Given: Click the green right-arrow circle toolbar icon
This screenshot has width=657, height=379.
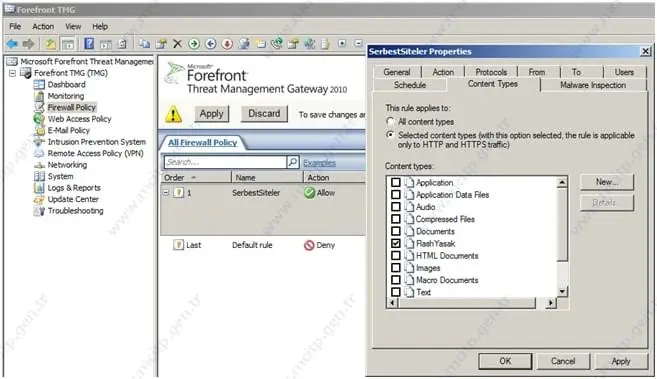Looking at the screenshot, I should pyautogui.click(x=194, y=44).
